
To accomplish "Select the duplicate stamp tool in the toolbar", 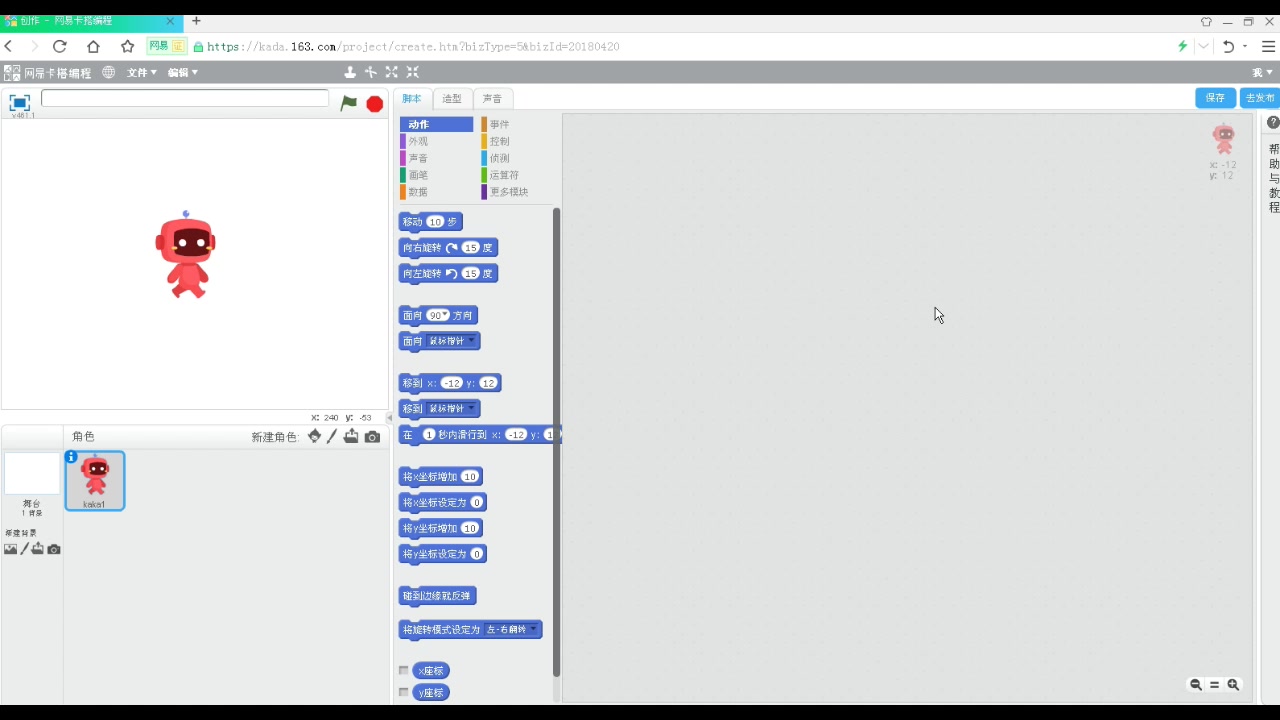I will (x=350, y=72).
